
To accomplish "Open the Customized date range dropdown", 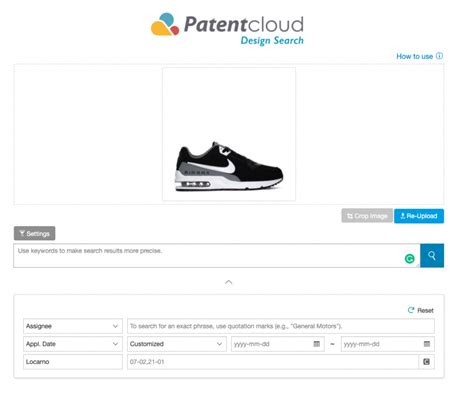I will click(177, 344).
